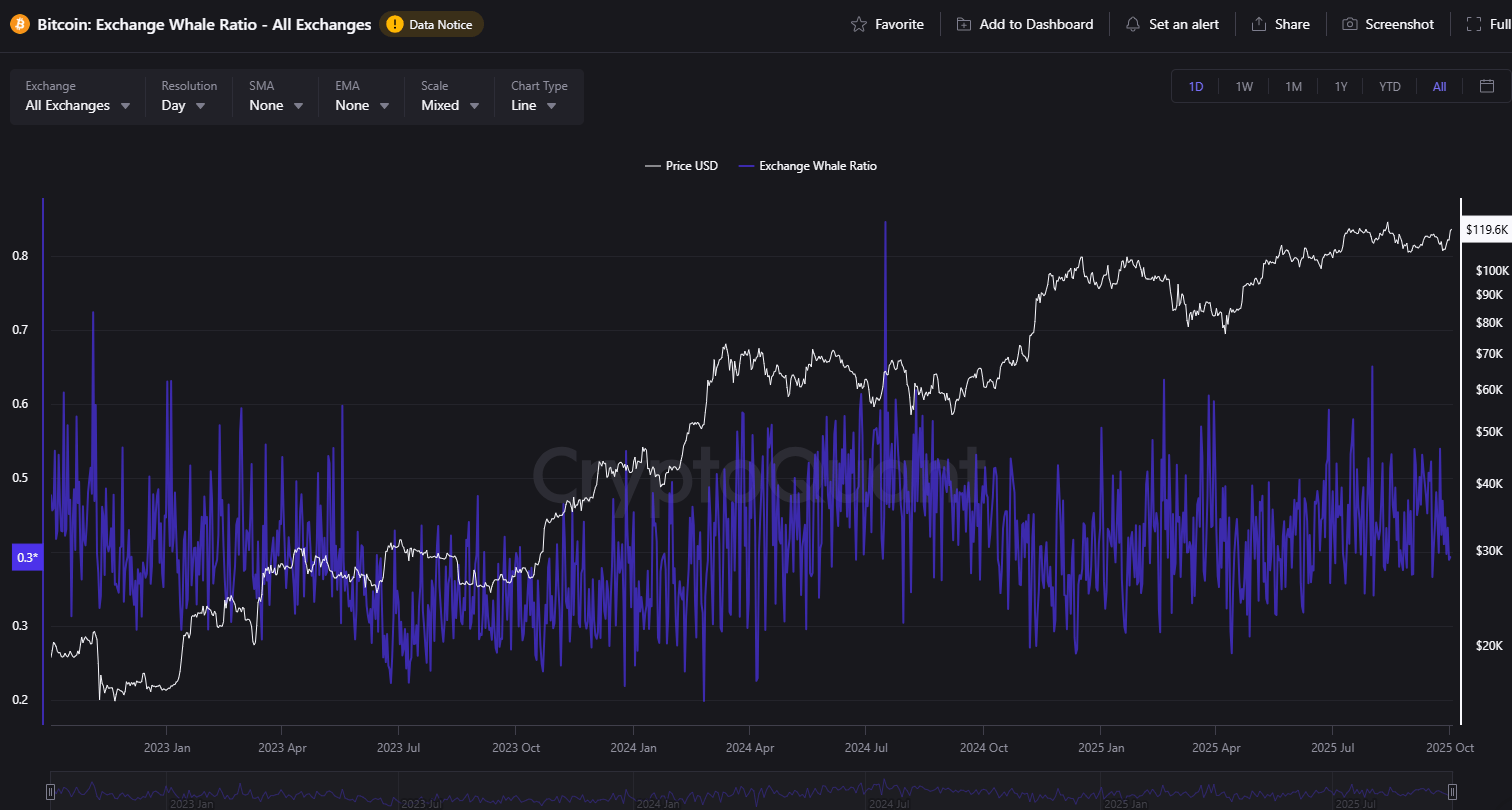Image resolution: width=1512 pixels, height=810 pixels.
Task: Click the Add to Dashboard icon
Action: pyautogui.click(x=963, y=23)
